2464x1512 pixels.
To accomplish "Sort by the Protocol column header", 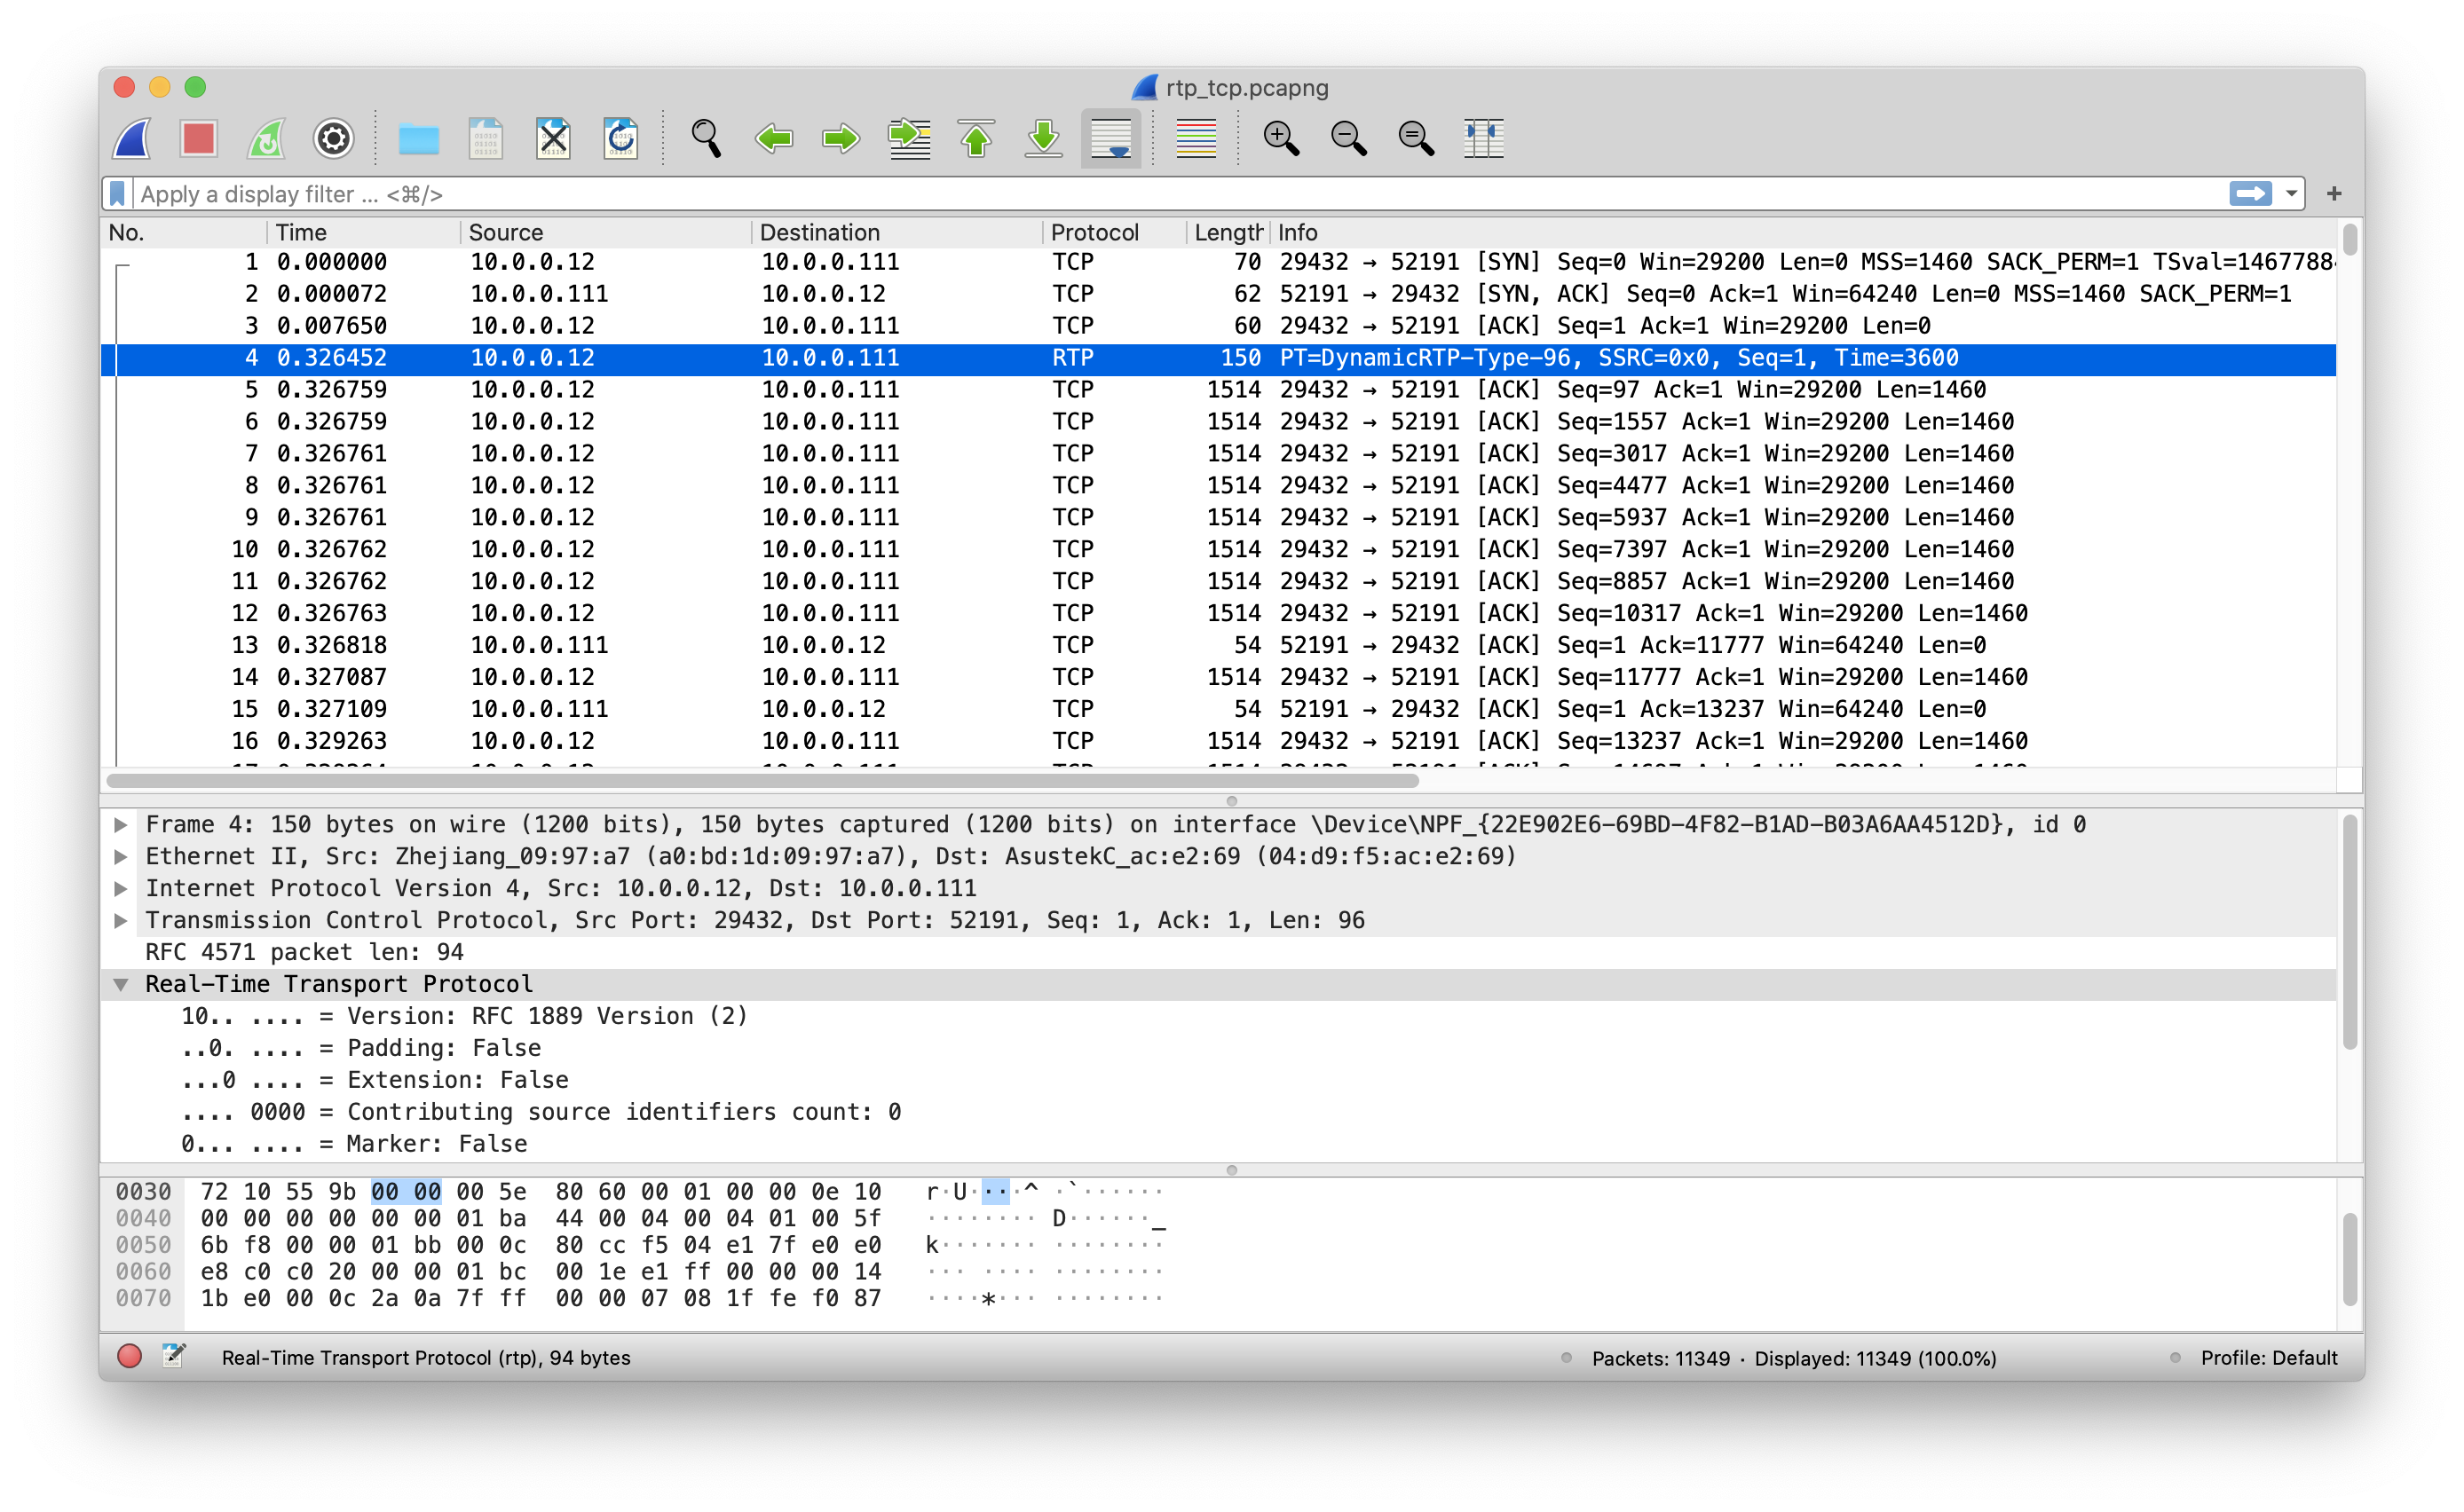I will (x=1094, y=233).
